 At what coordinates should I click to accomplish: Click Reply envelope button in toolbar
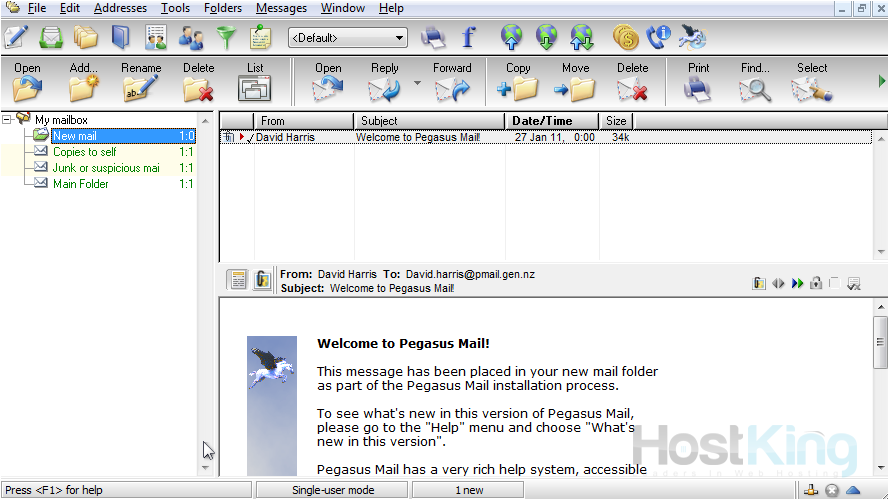[x=384, y=82]
